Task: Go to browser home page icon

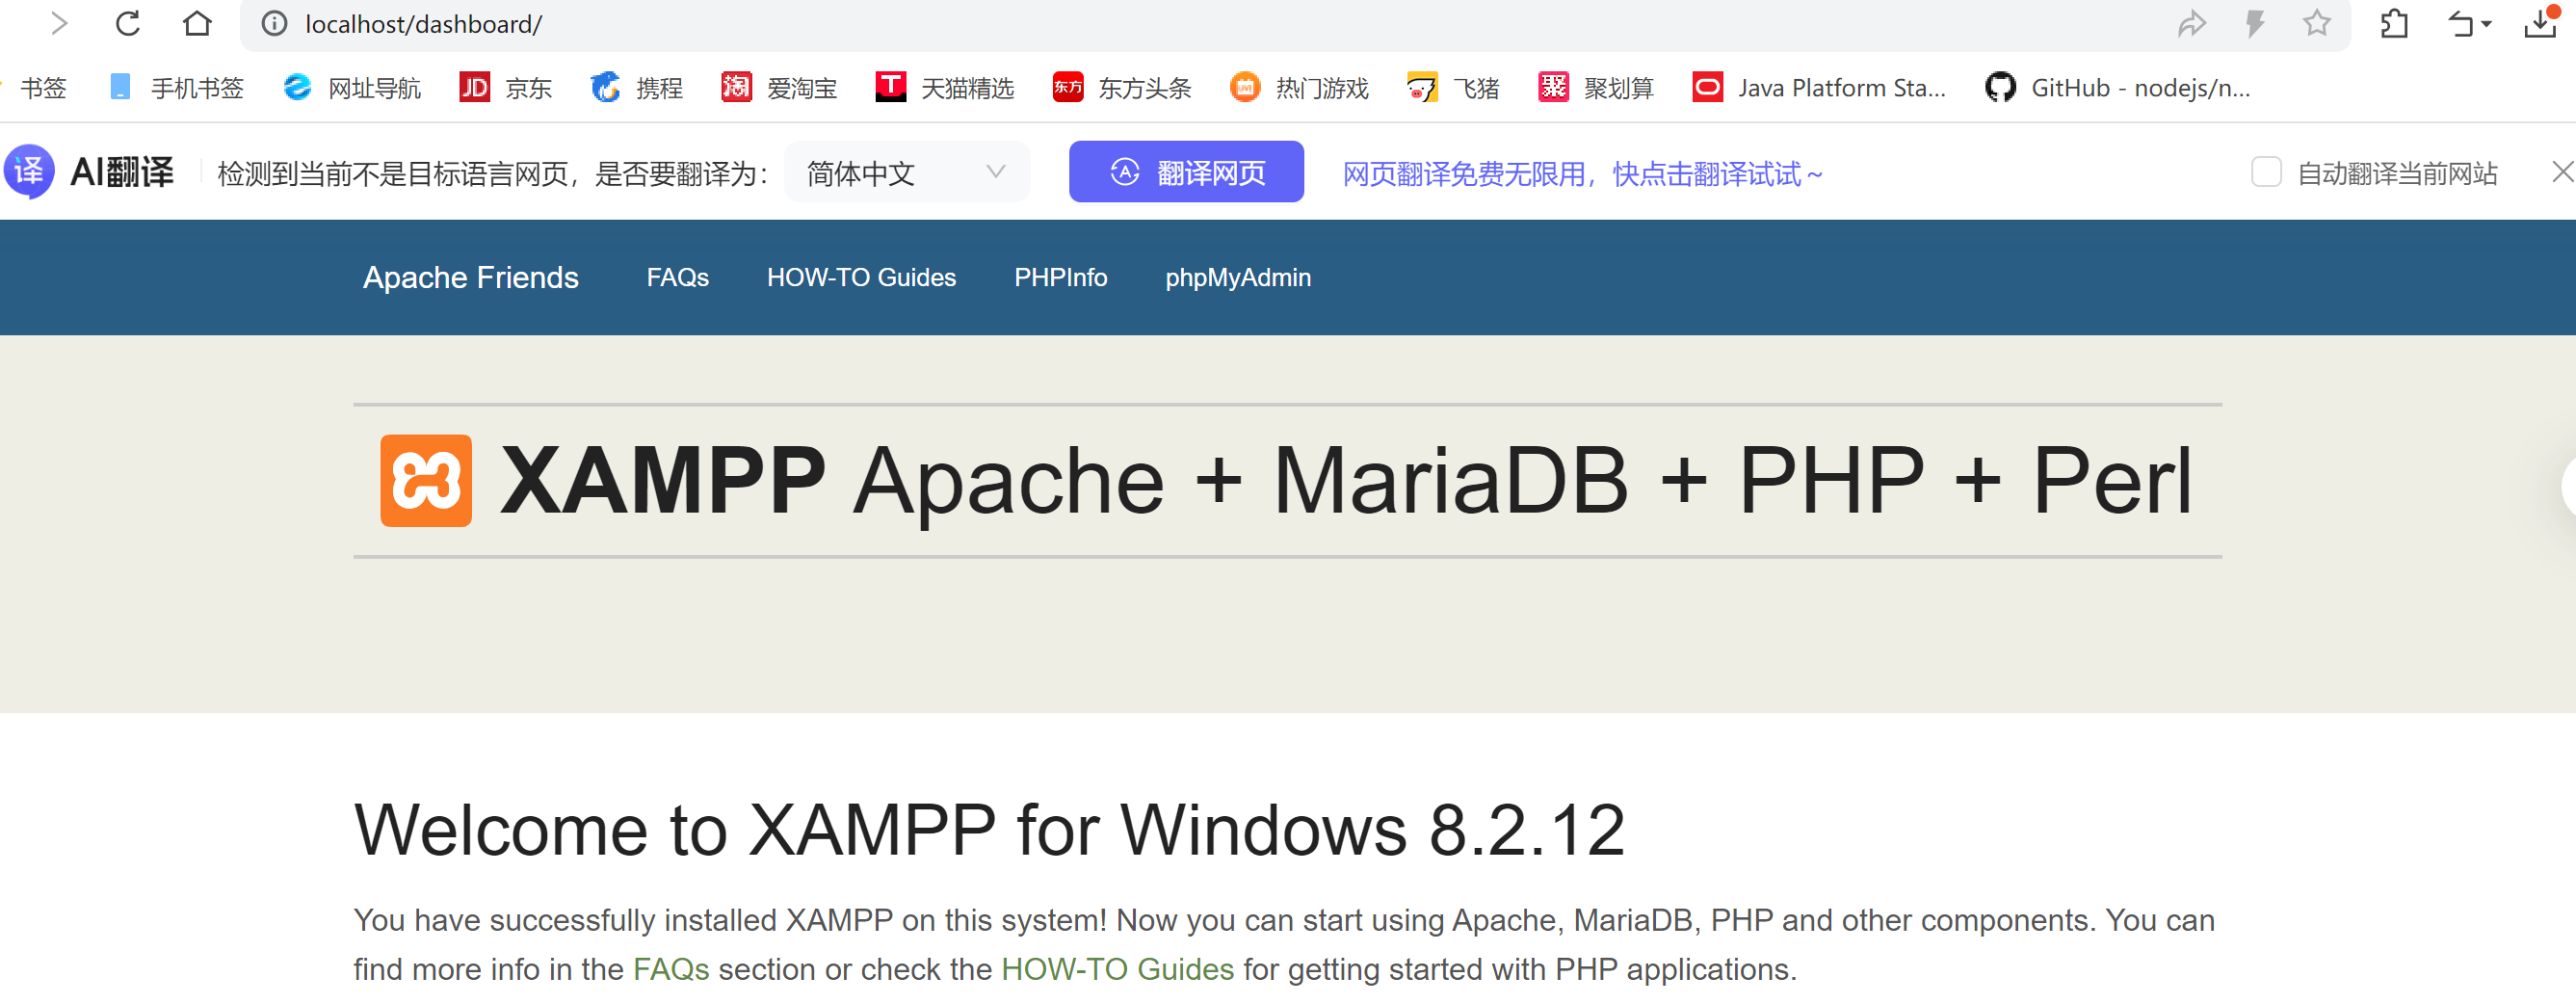Action: 197,23
